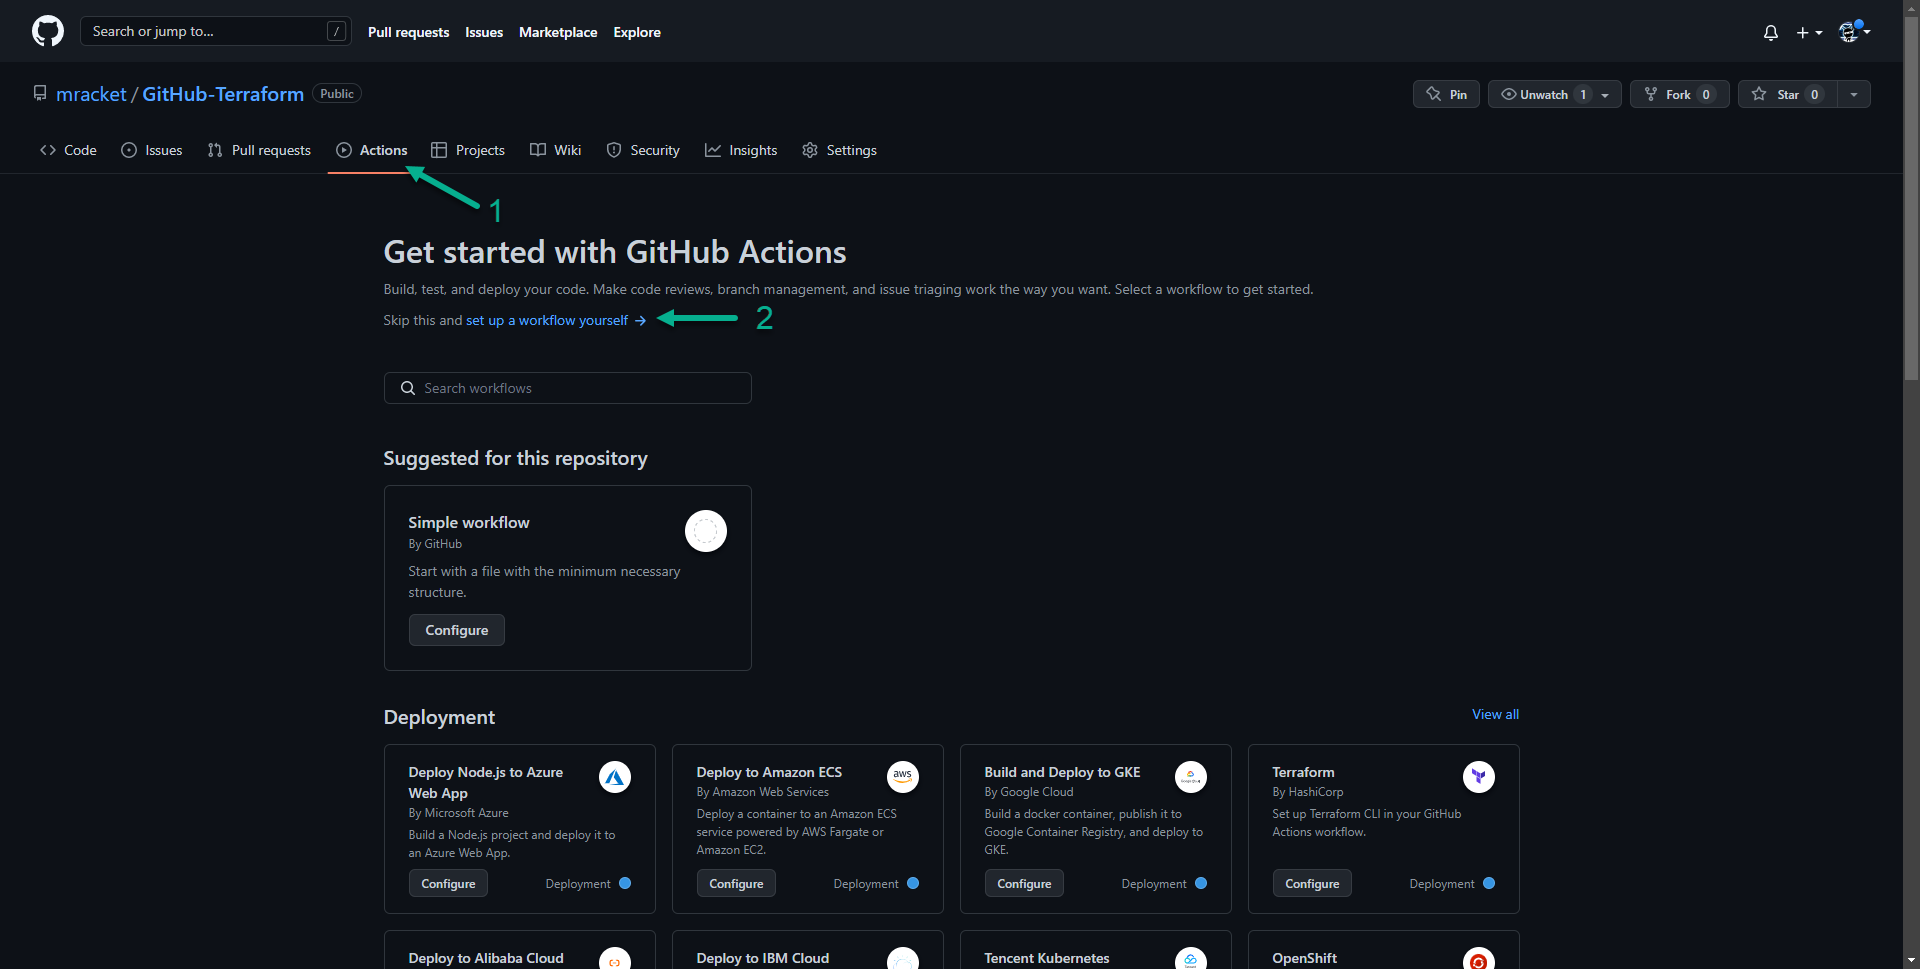Open Pull requests in top navigation
Viewport: 1920px width, 969px height.
point(408,32)
